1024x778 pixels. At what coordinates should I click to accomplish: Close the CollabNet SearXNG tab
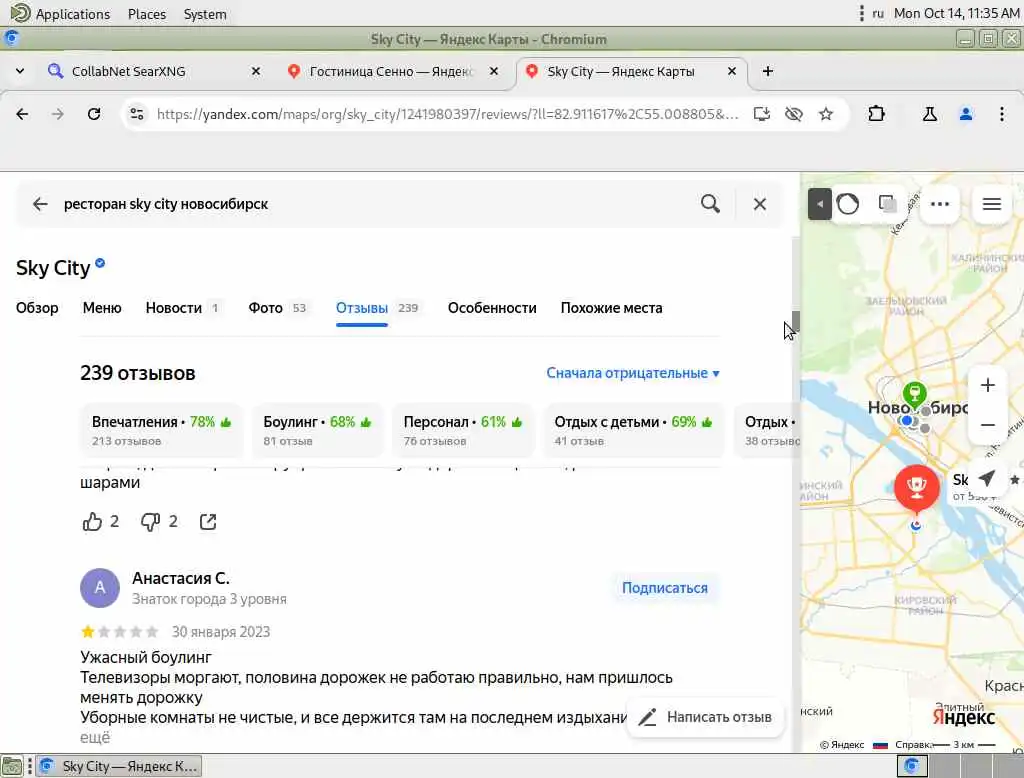click(256, 71)
